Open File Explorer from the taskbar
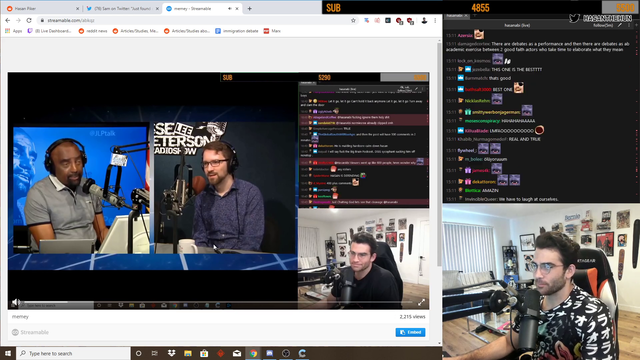 188,353
